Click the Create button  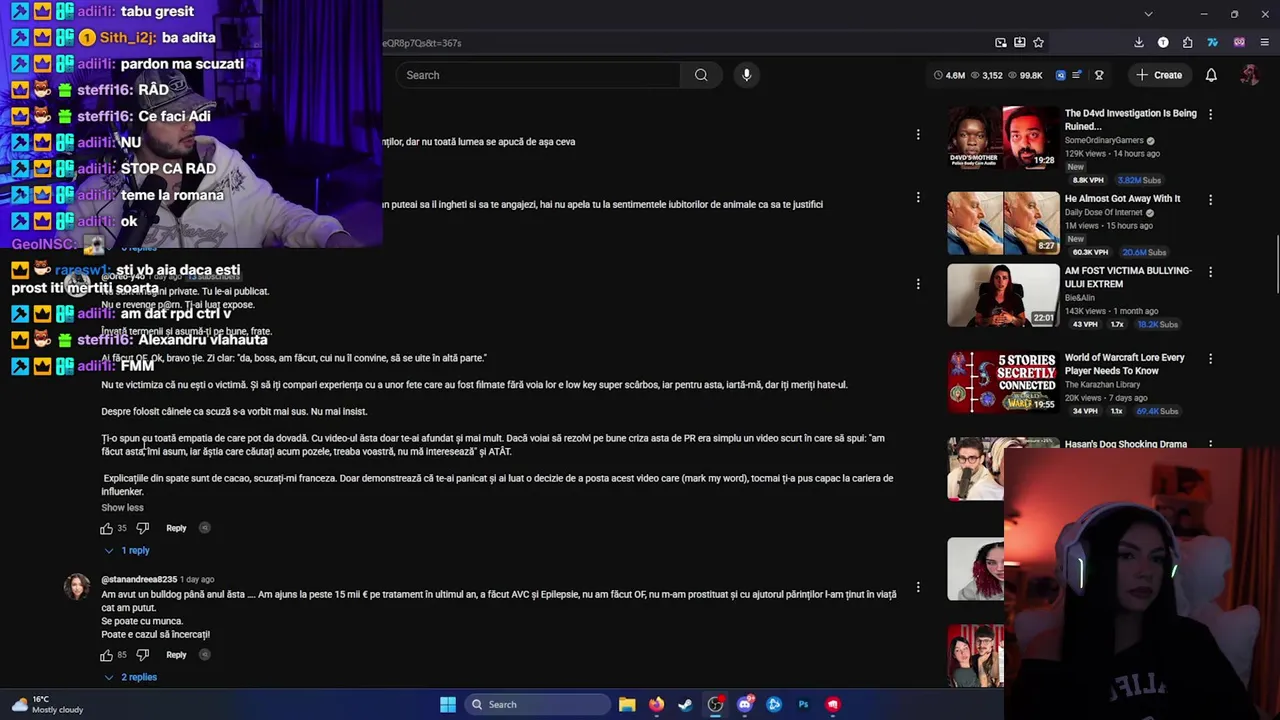point(1159,75)
